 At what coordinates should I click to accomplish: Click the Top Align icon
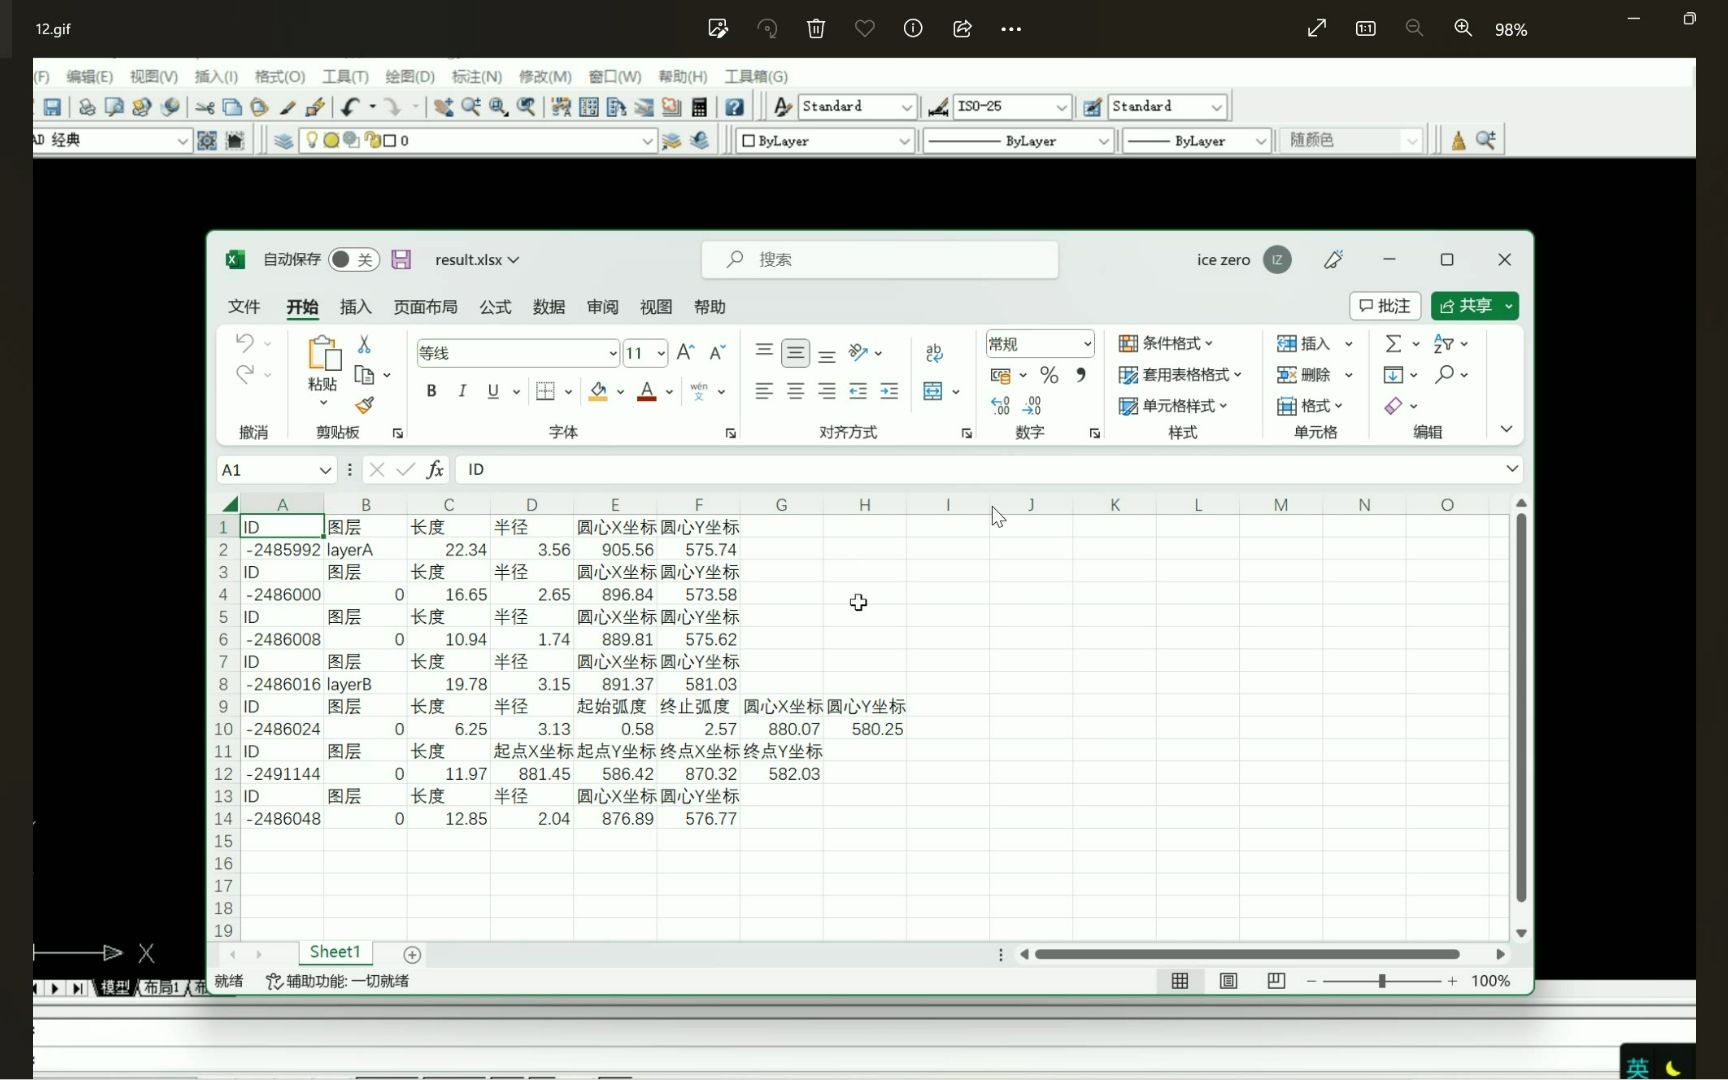tap(764, 352)
